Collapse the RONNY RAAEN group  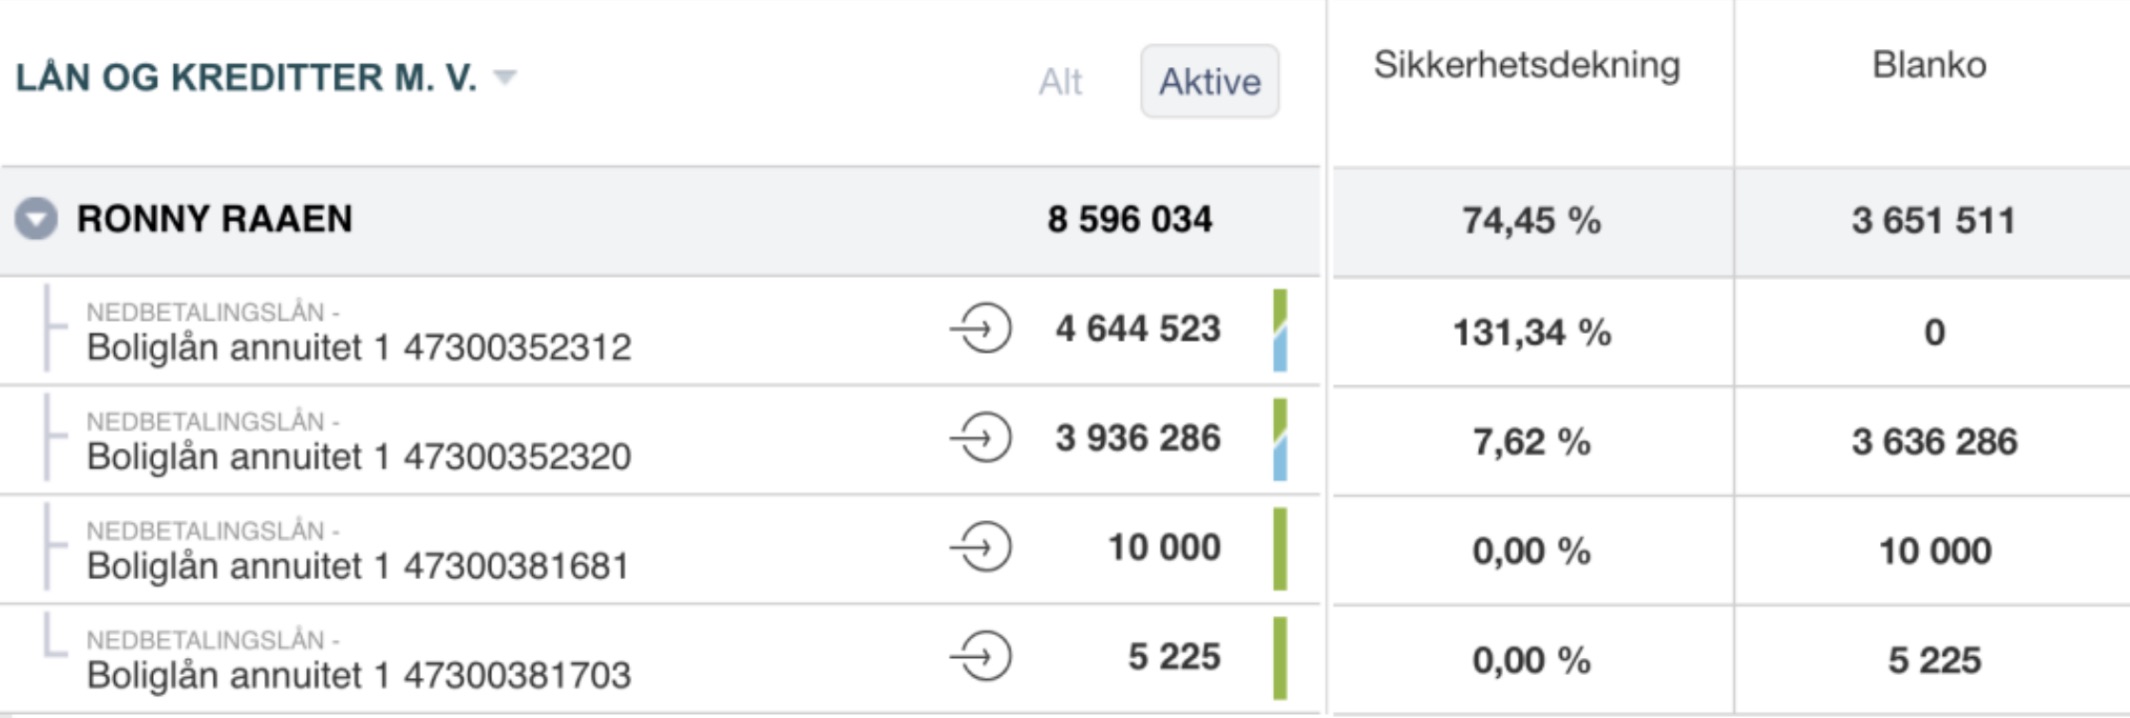coord(36,219)
